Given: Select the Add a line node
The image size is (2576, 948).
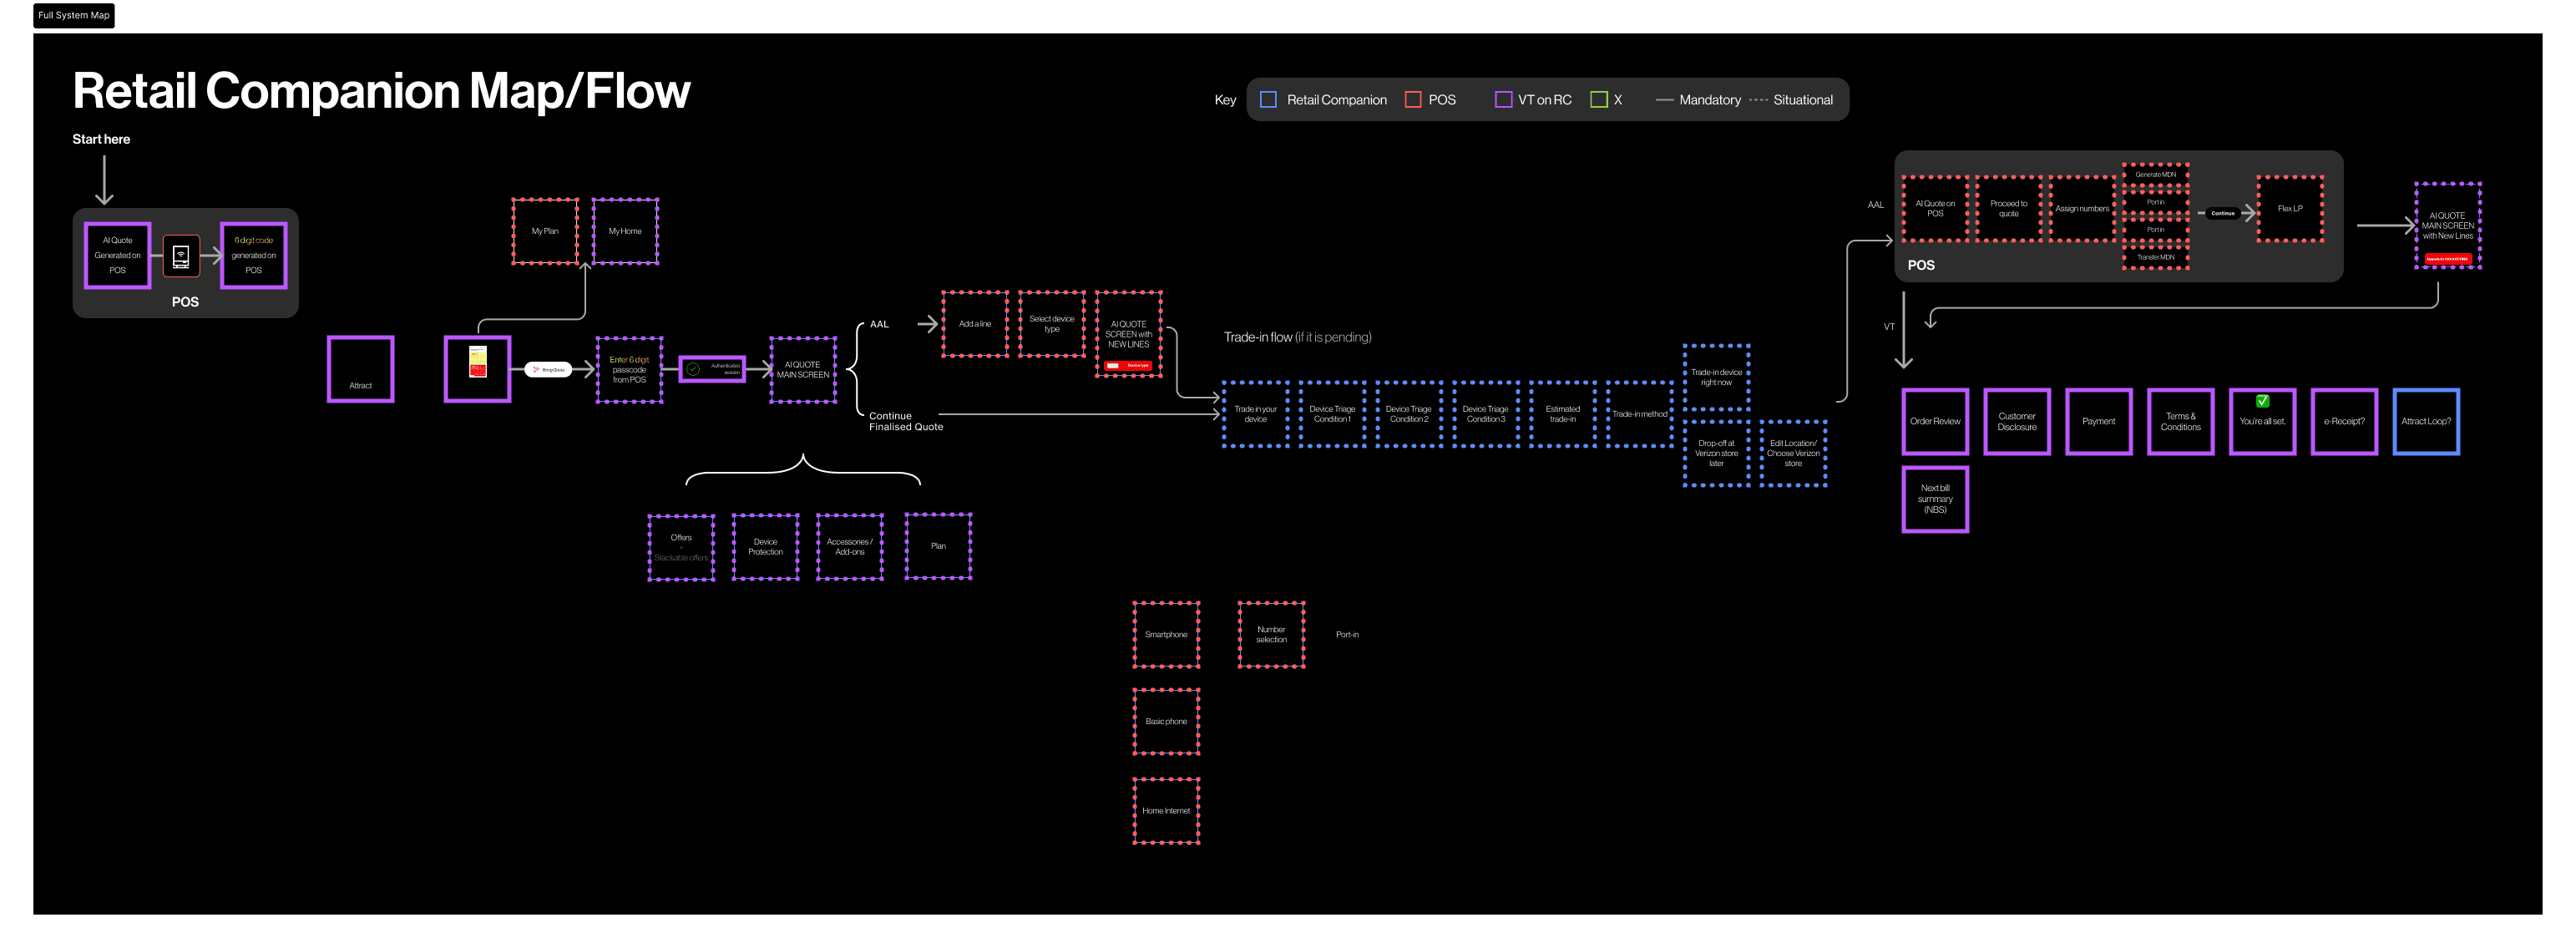Looking at the screenshot, I should coord(975,324).
